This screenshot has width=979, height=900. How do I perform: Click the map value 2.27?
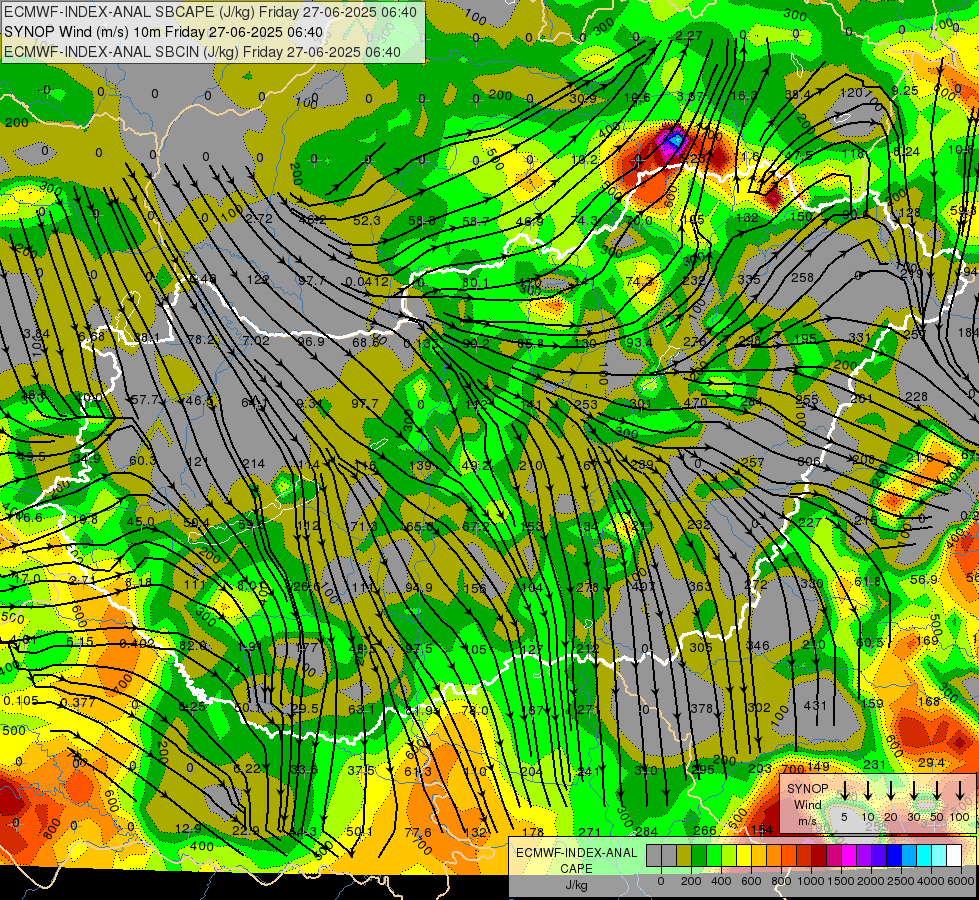coord(689,36)
